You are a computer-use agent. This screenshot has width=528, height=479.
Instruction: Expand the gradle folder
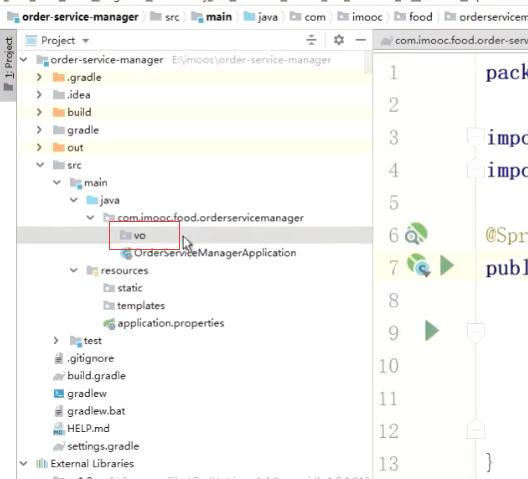point(39,130)
